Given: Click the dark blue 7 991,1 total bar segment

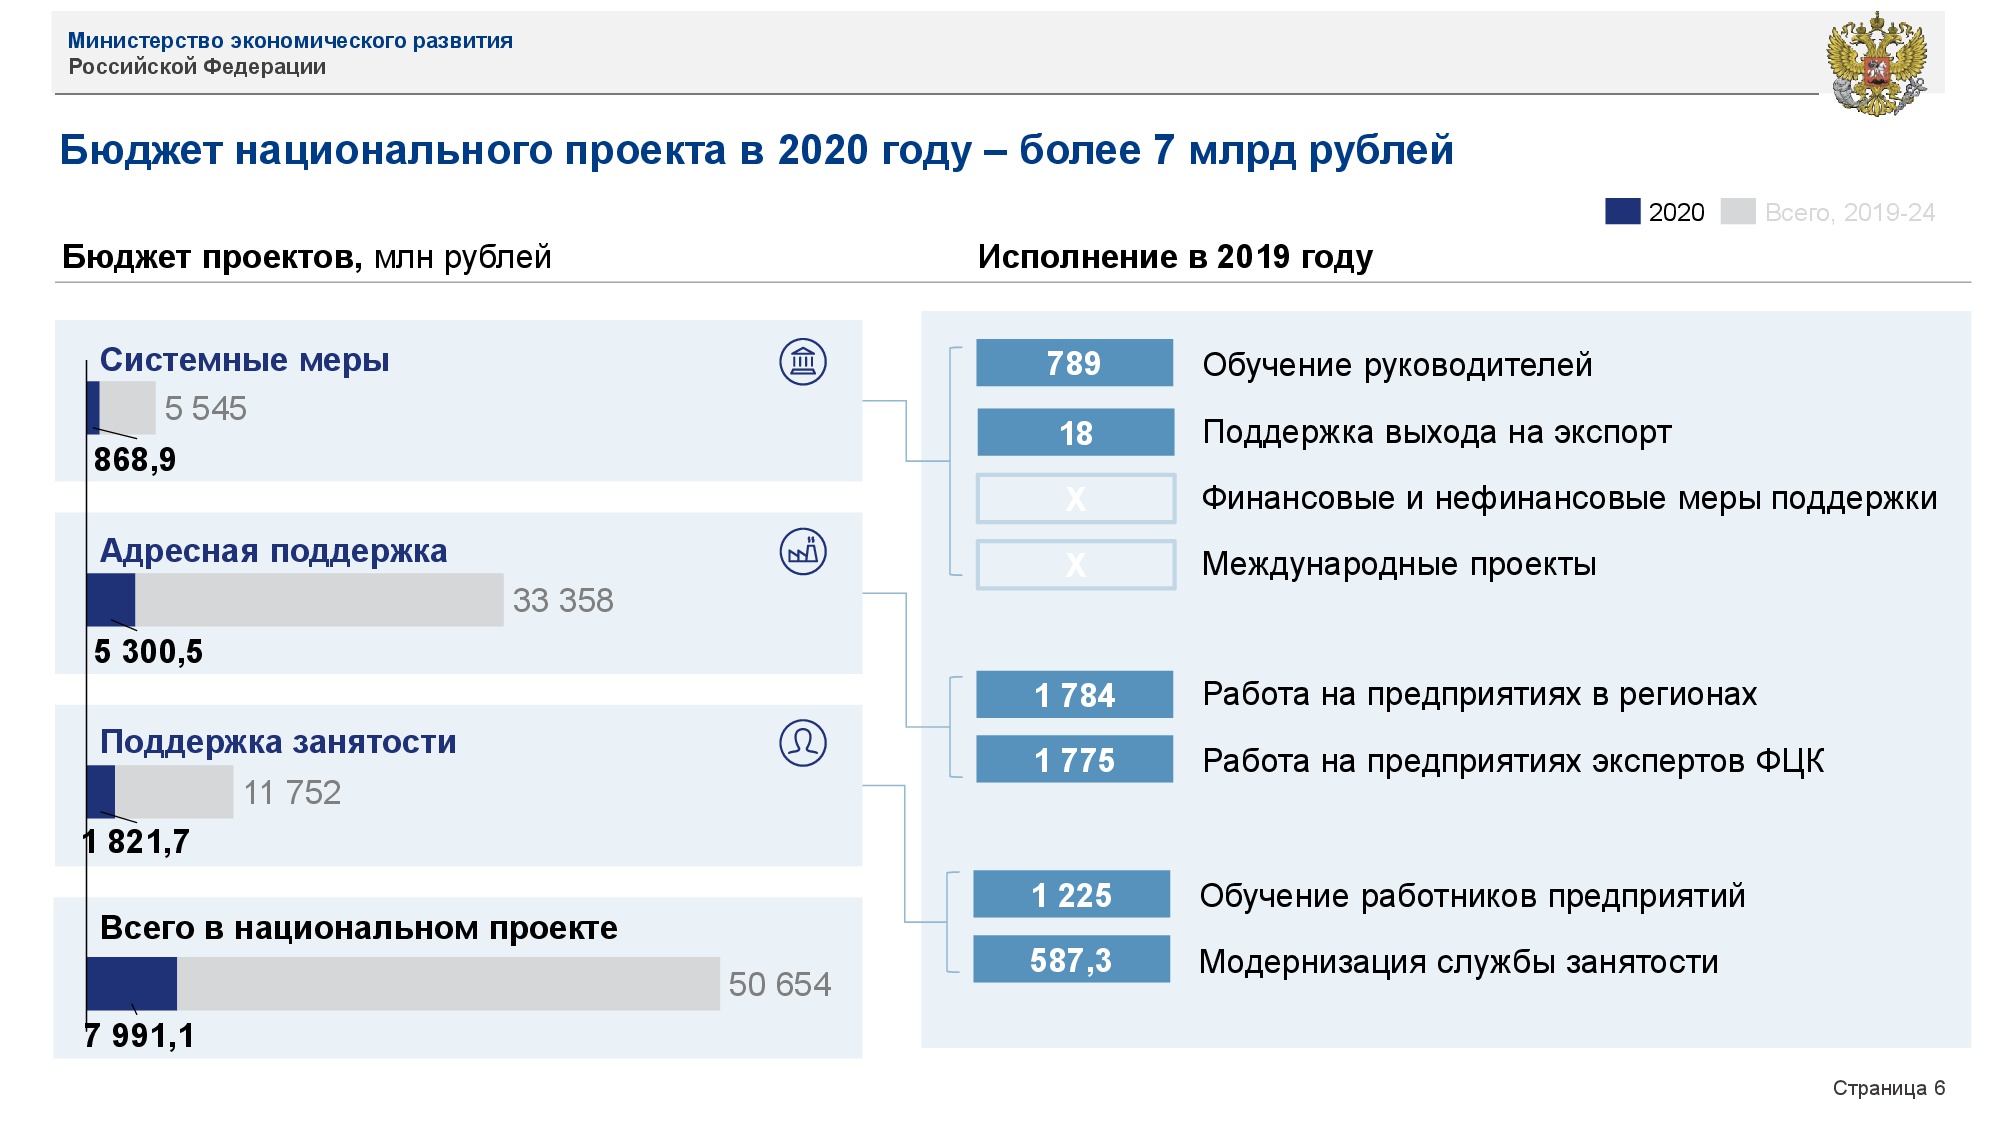Looking at the screenshot, I should click(132, 983).
